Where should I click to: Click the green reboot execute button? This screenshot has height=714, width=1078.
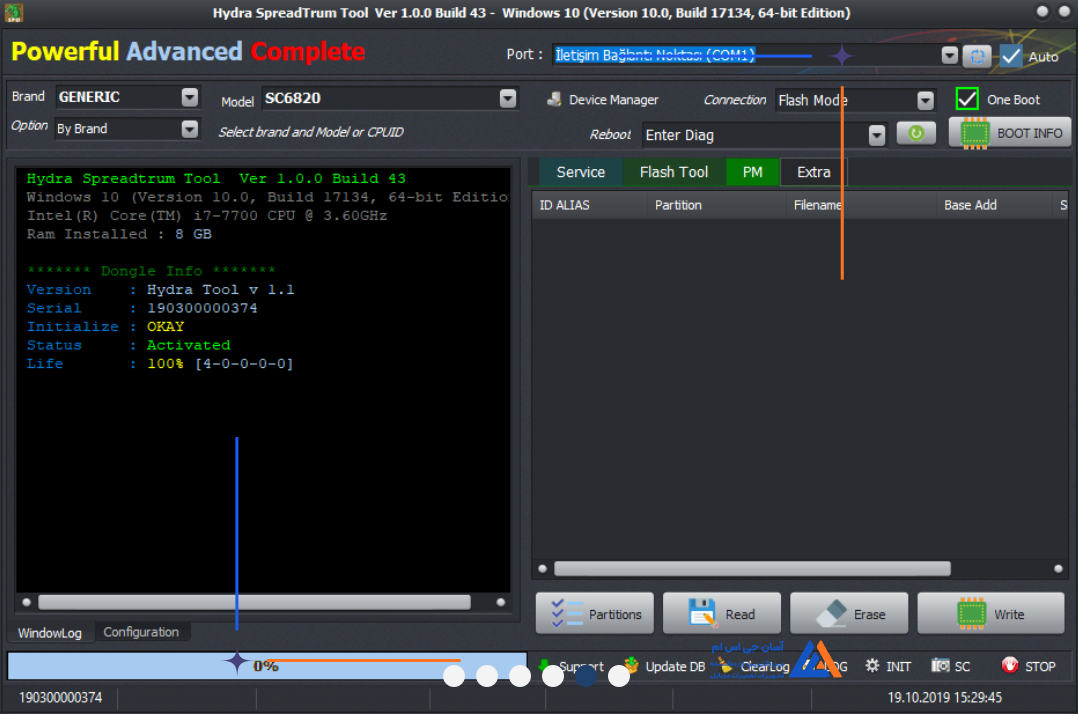[916, 133]
